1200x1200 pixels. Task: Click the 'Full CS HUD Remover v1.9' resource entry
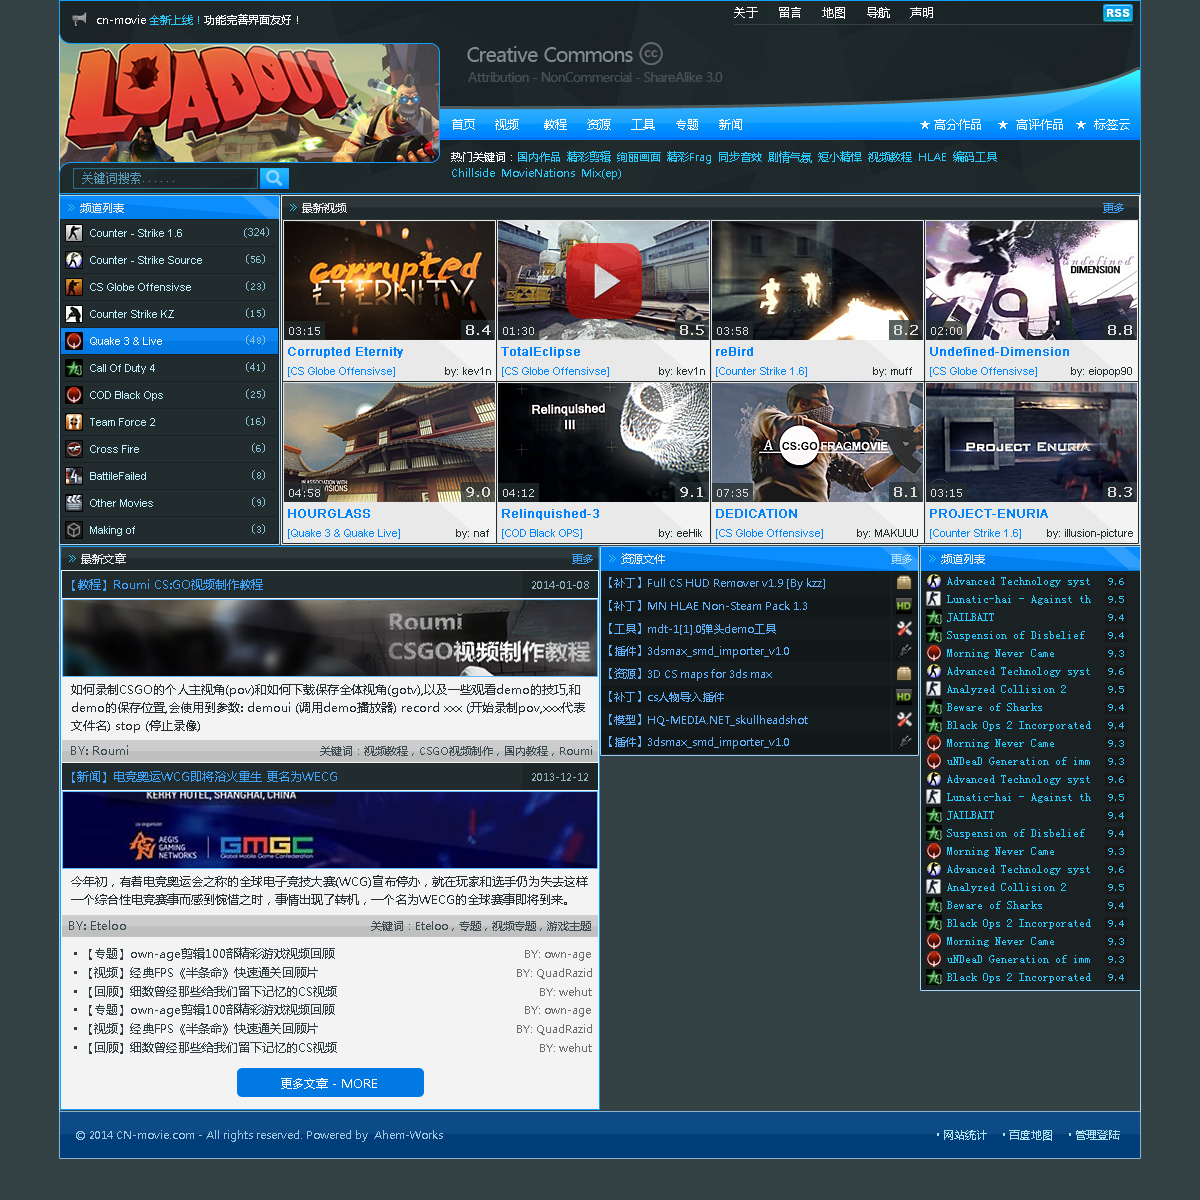716,583
